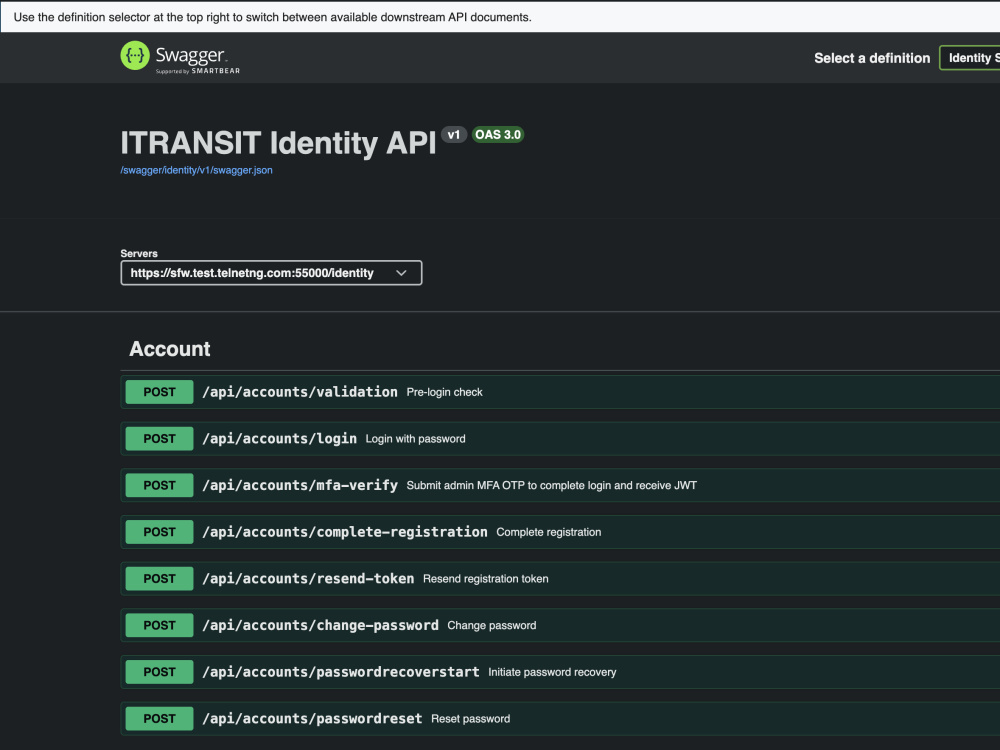Open the Identity definition selector dropdown
The image size is (1000, 750).
coord(969,58)
